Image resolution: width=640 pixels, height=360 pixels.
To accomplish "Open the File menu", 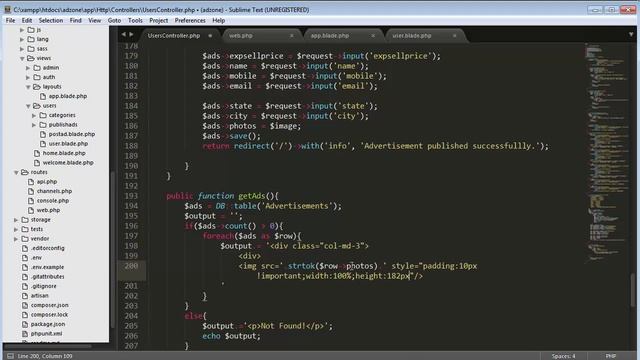I will point(10,20).
